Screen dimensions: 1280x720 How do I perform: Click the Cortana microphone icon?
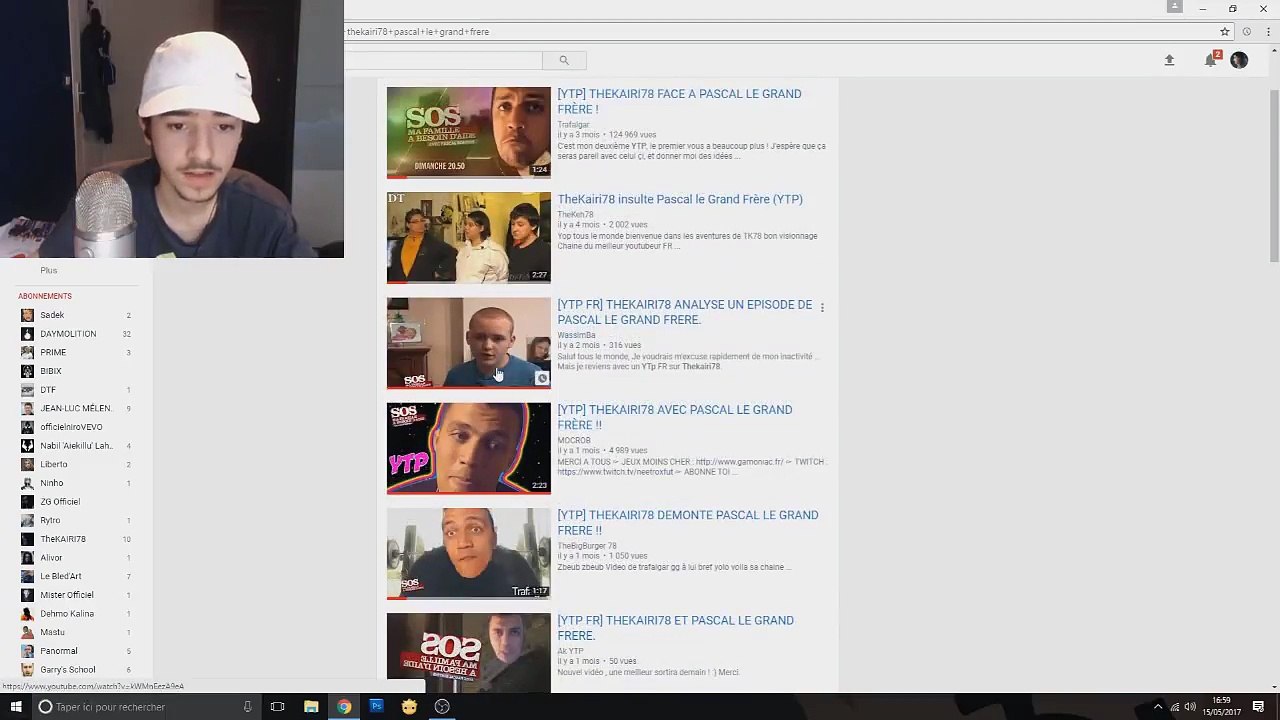click(x=247, y=707)
